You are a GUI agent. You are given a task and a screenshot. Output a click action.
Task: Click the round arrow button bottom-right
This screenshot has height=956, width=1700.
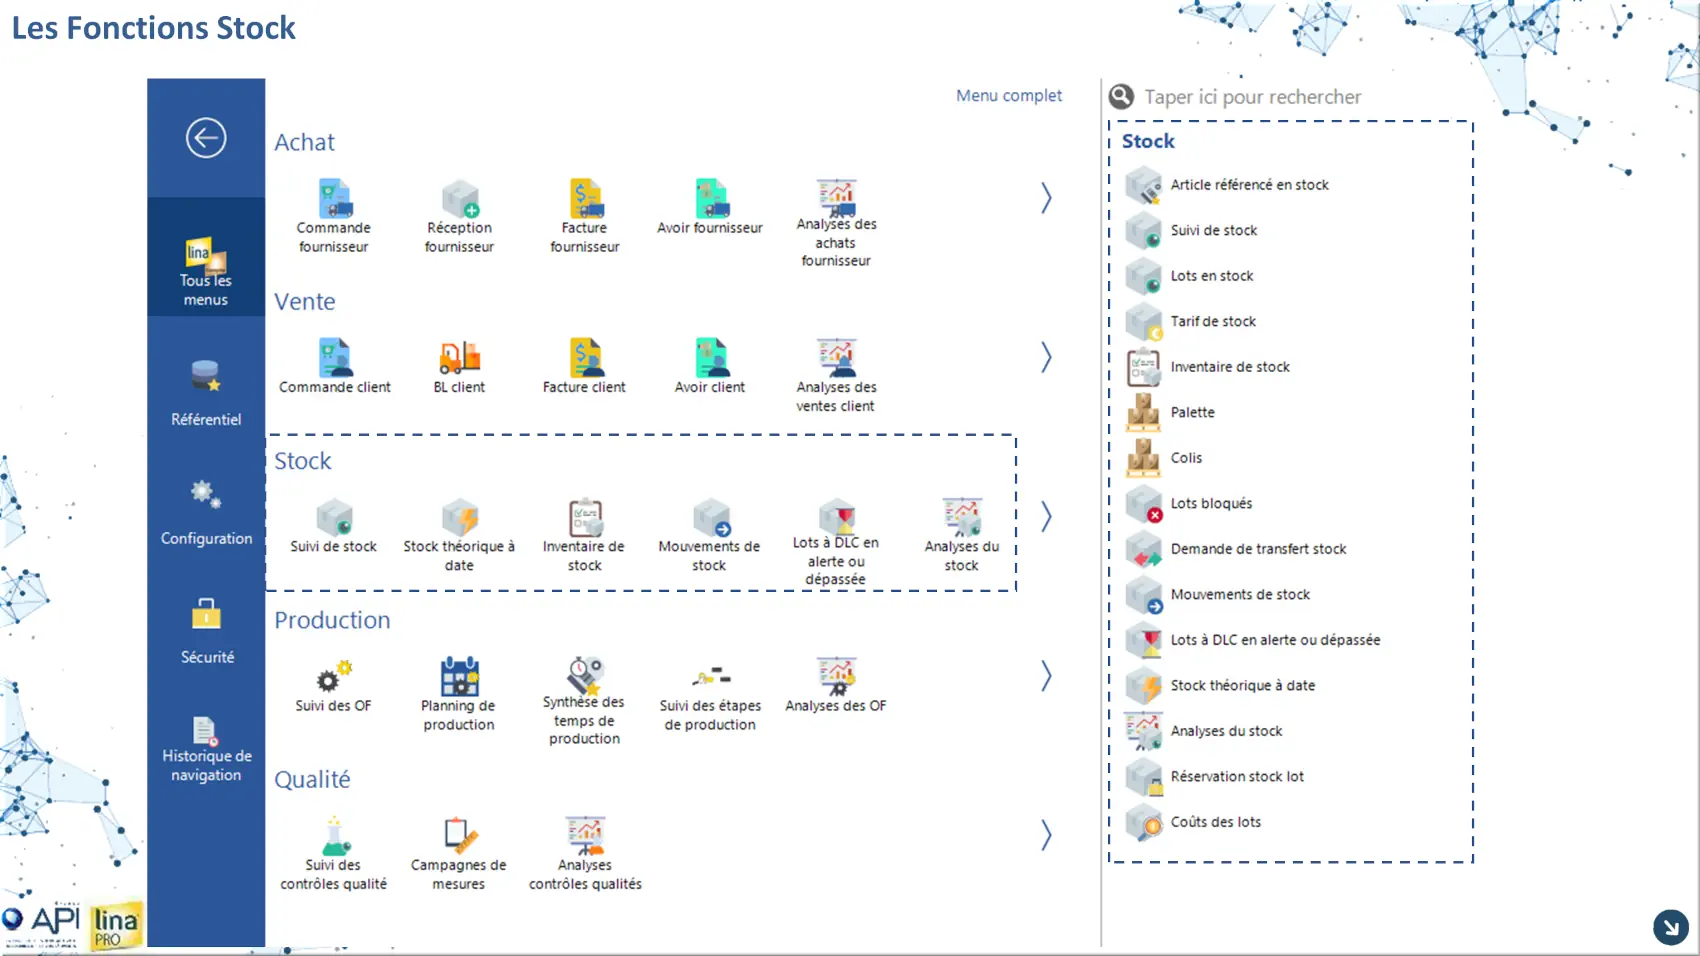[x=1670, y=927]
